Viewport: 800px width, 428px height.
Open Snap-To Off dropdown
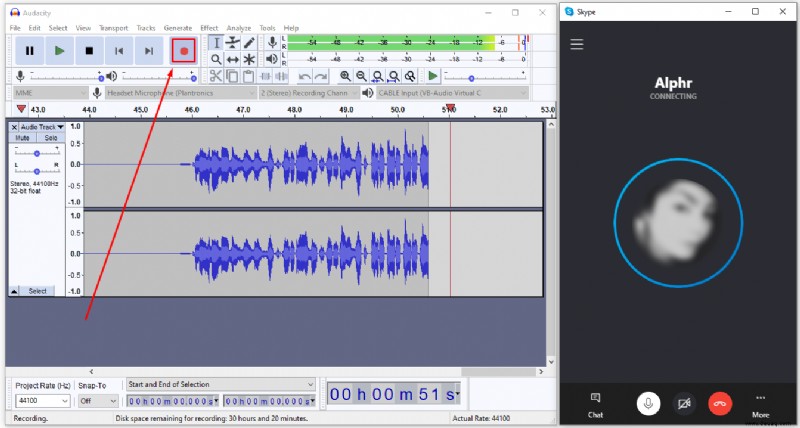(98, 401)
